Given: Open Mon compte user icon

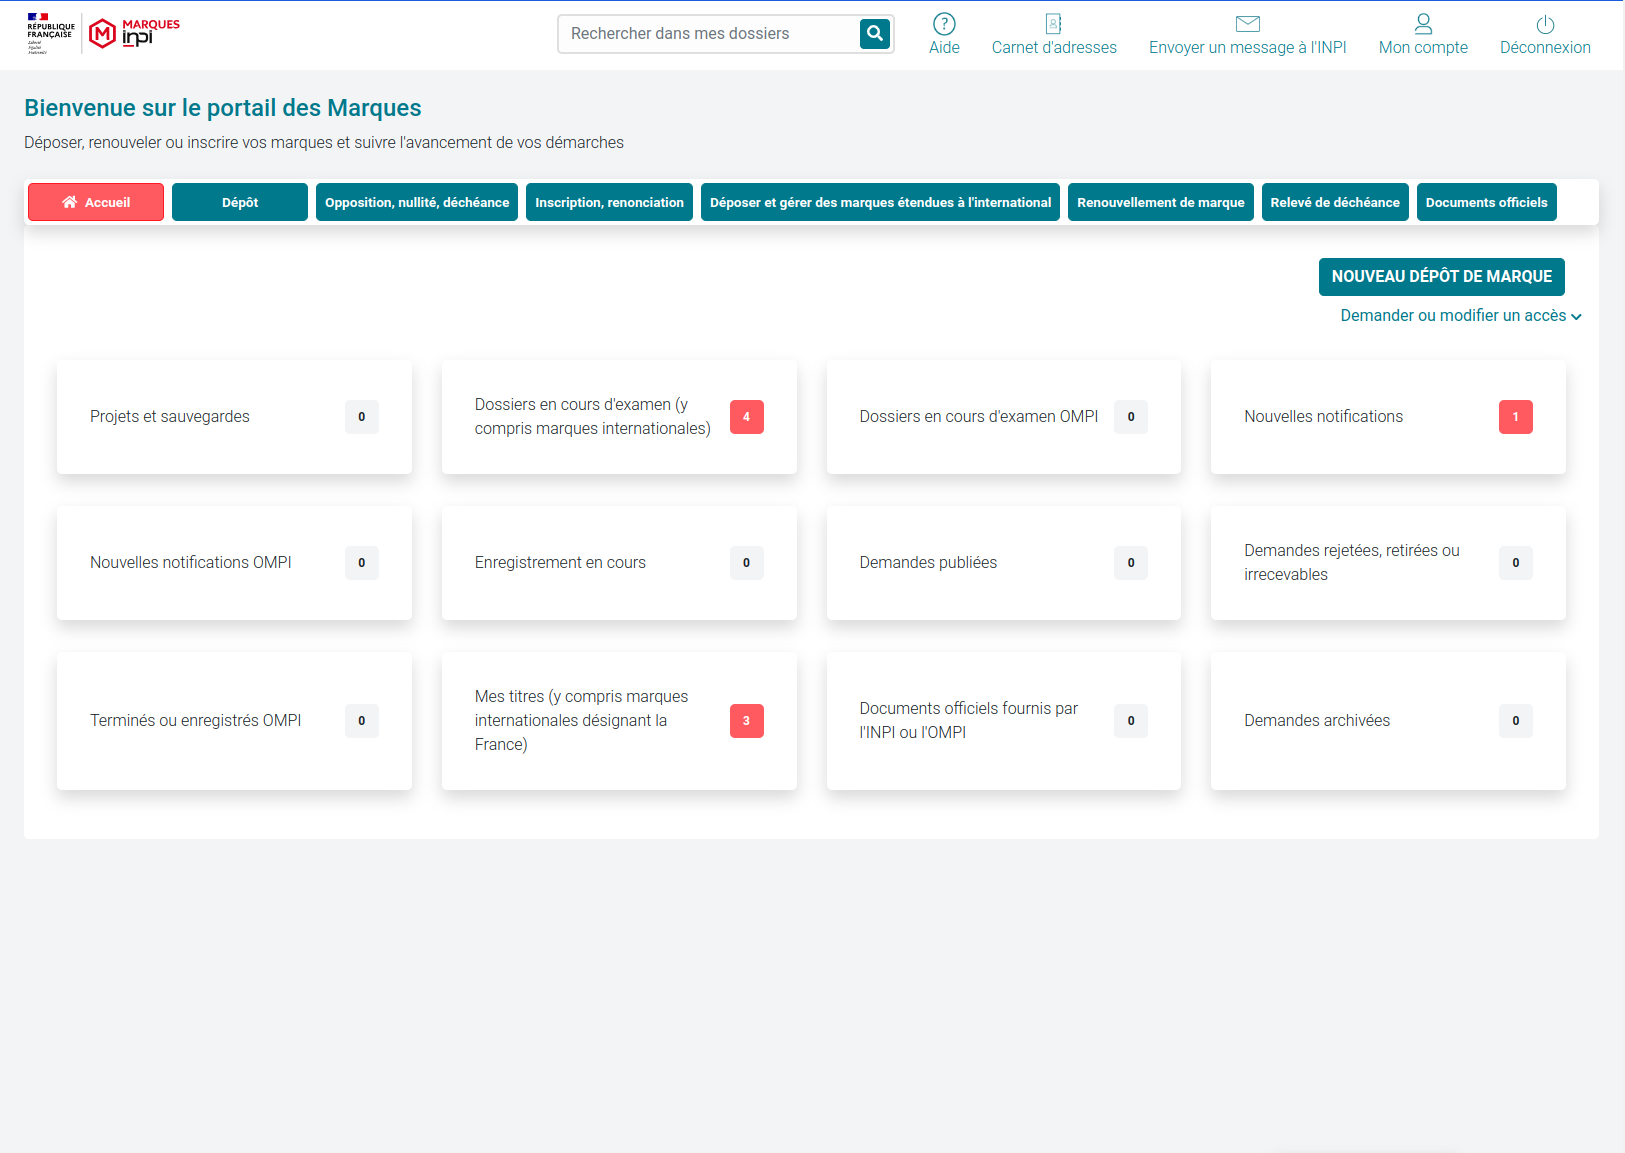Looking at the screenshot, I should (x=1423, y=24).
